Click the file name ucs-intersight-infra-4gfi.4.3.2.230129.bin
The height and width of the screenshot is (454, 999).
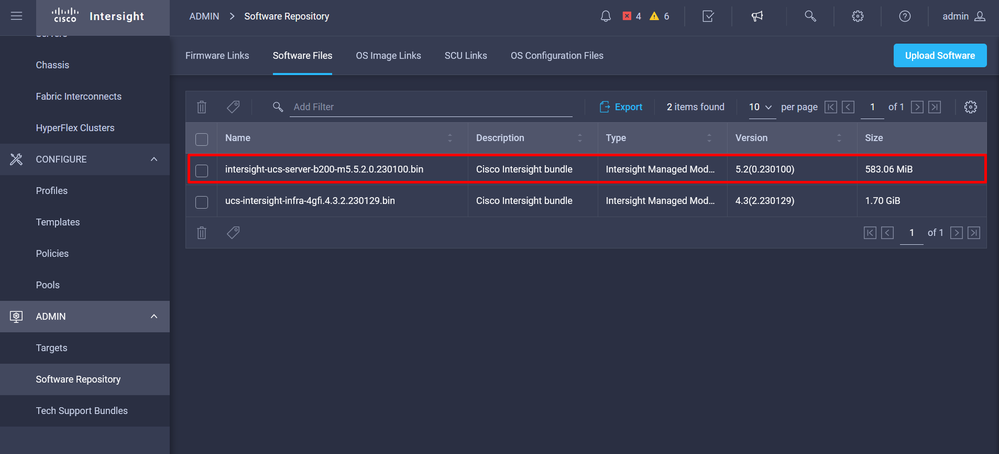[x=310, y=201]
